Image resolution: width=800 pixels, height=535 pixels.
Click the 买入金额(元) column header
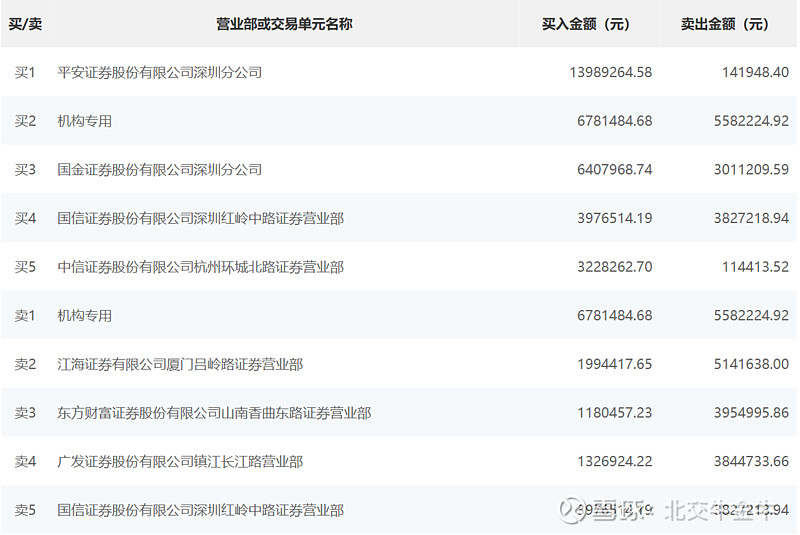pos(586,24)
